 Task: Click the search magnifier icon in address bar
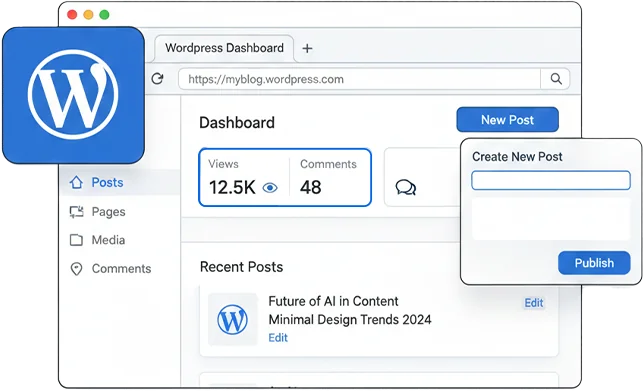pyautogui.click(x=556, y=78)
